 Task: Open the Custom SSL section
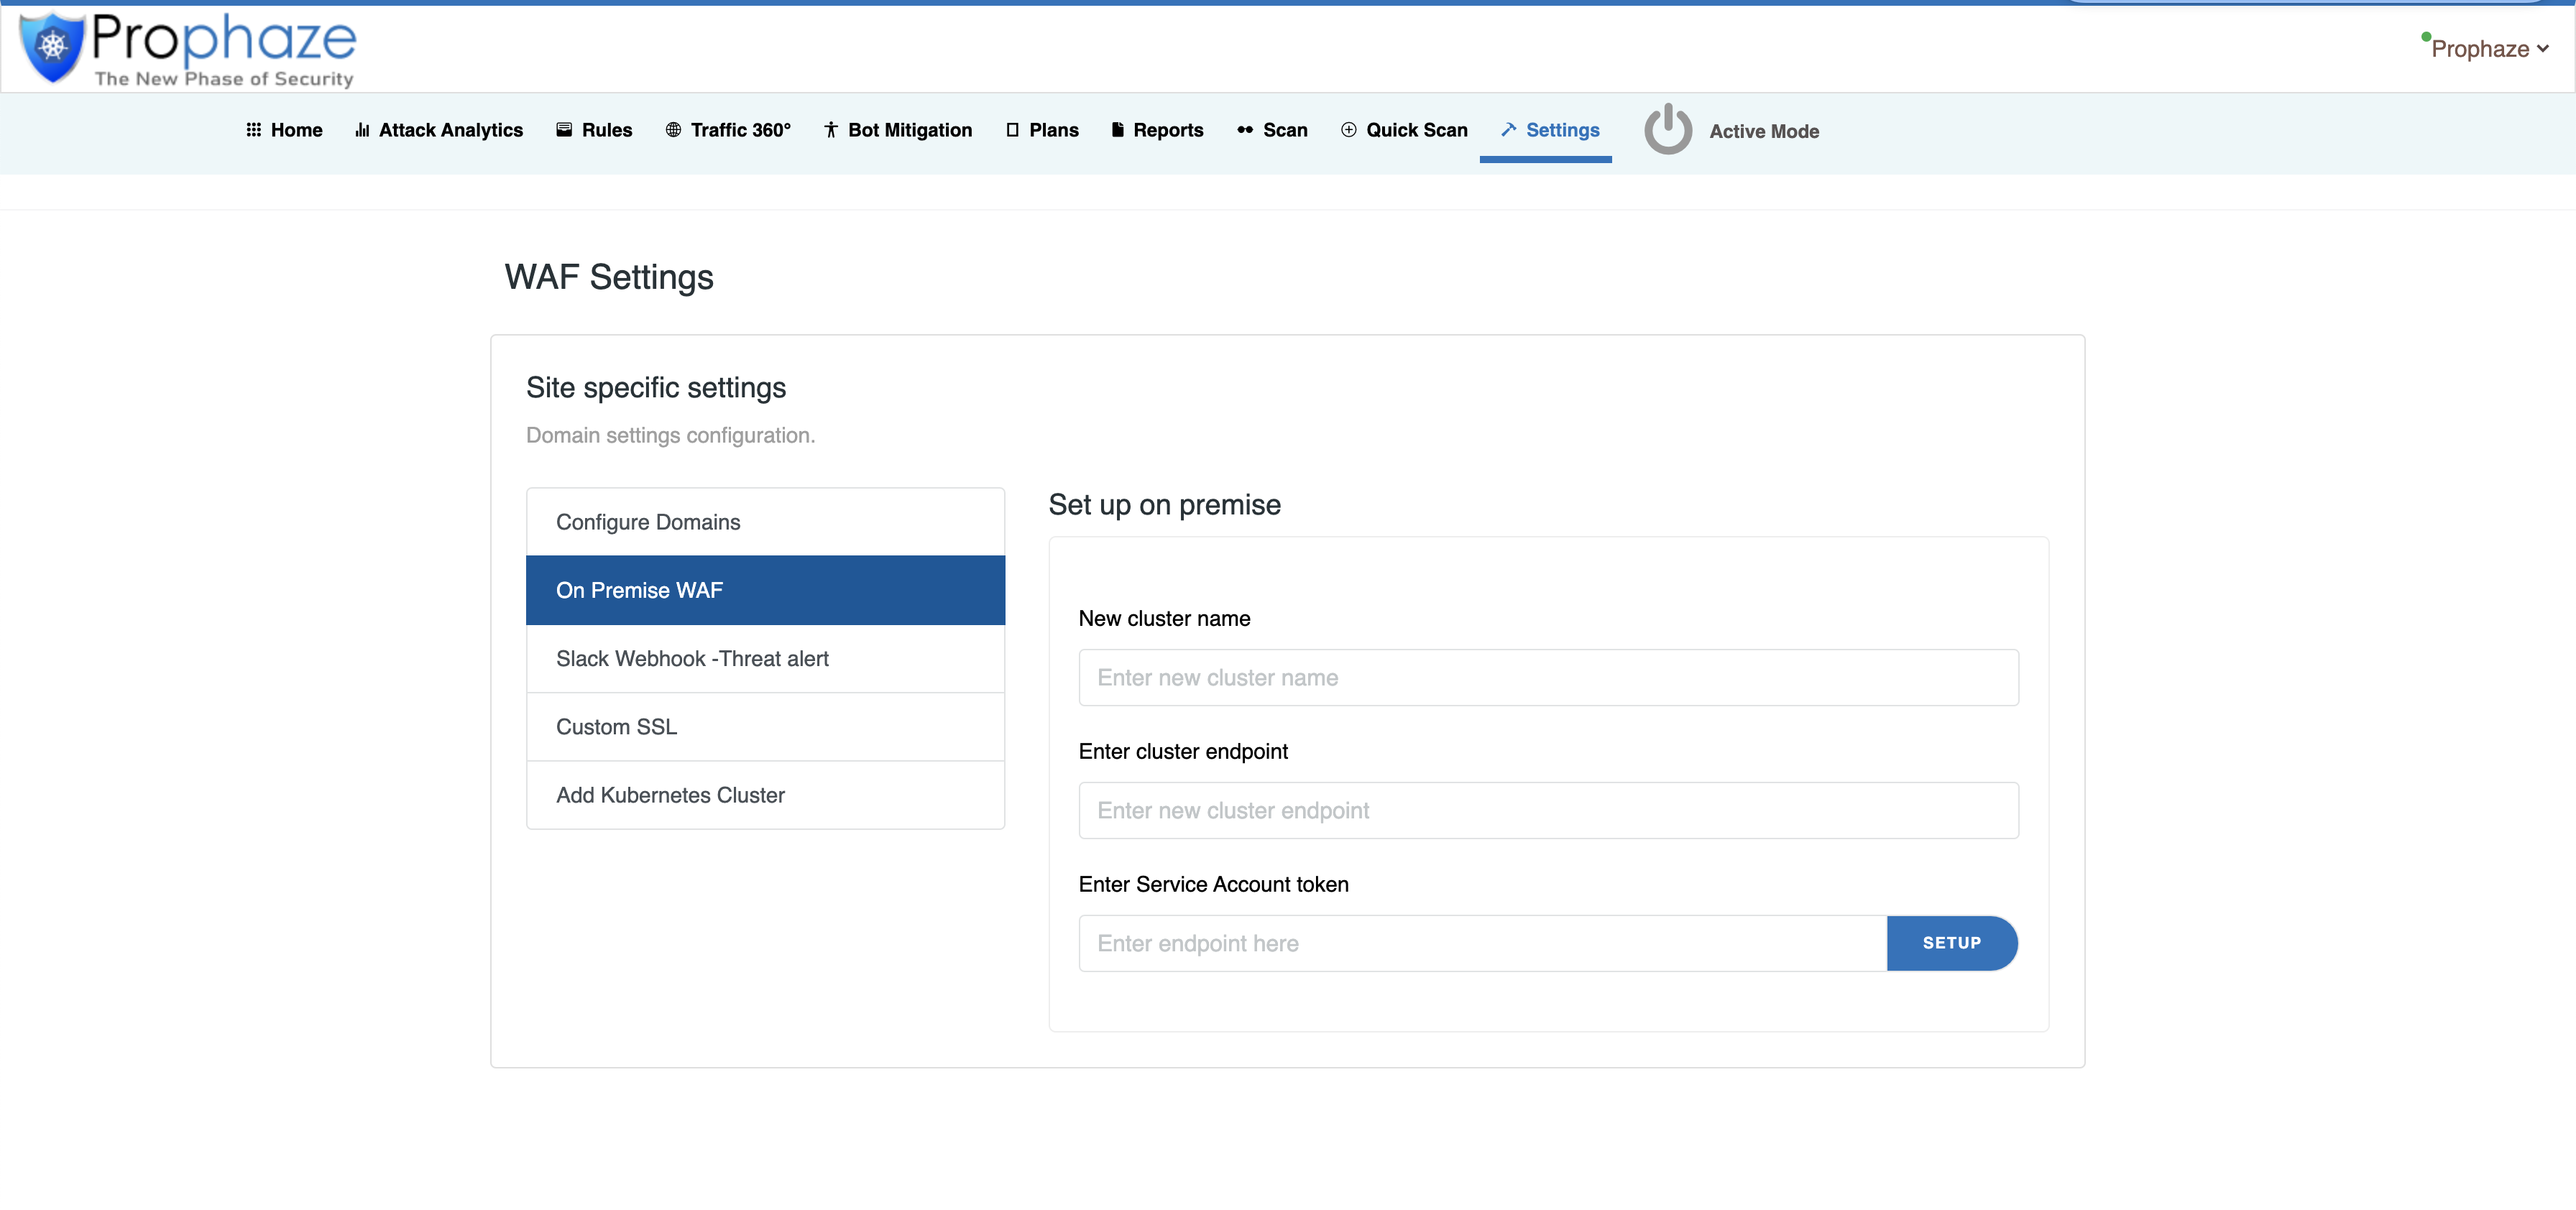(765, 727)
